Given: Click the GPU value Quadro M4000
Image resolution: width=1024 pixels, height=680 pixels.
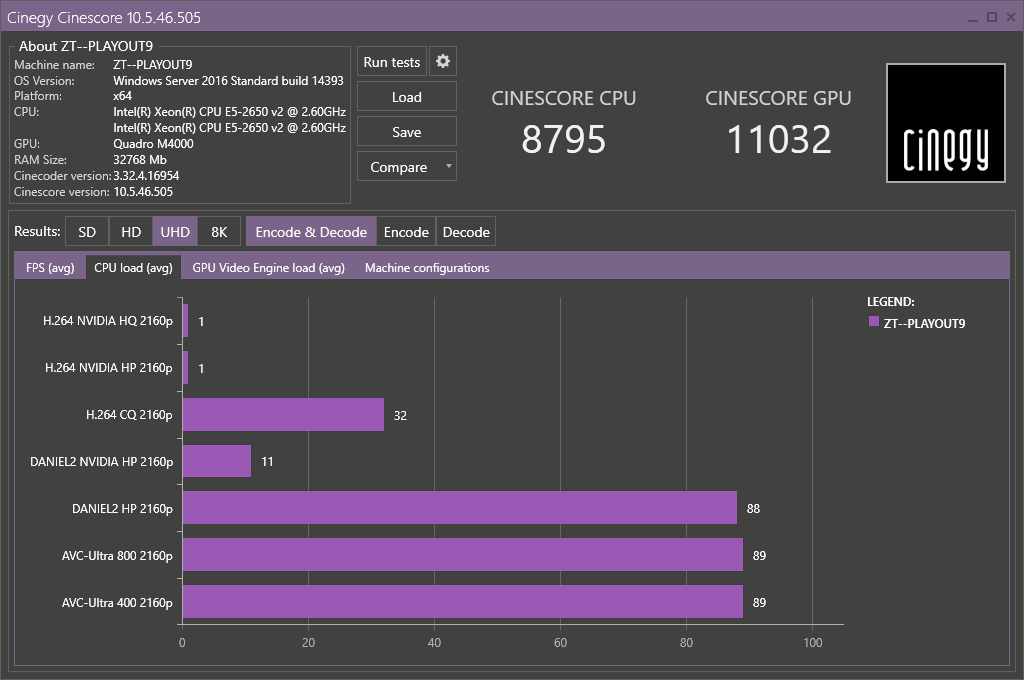Looking at the screenshot, I should pos(153,144).
